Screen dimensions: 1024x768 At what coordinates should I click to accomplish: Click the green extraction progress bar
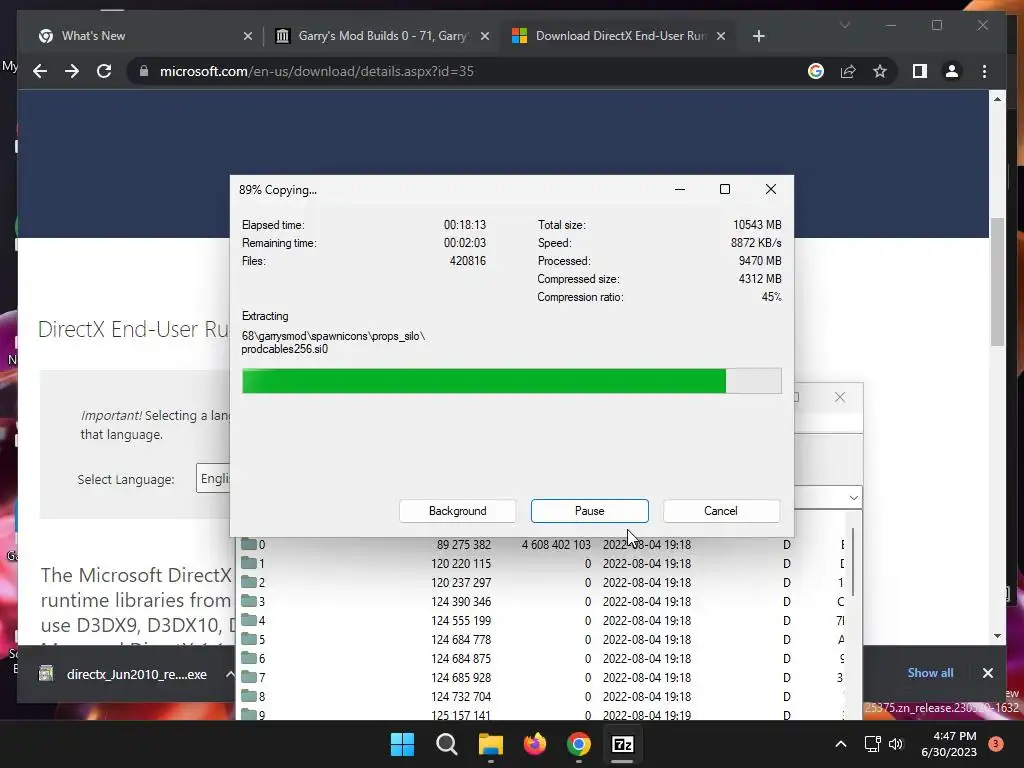point(511,381)
